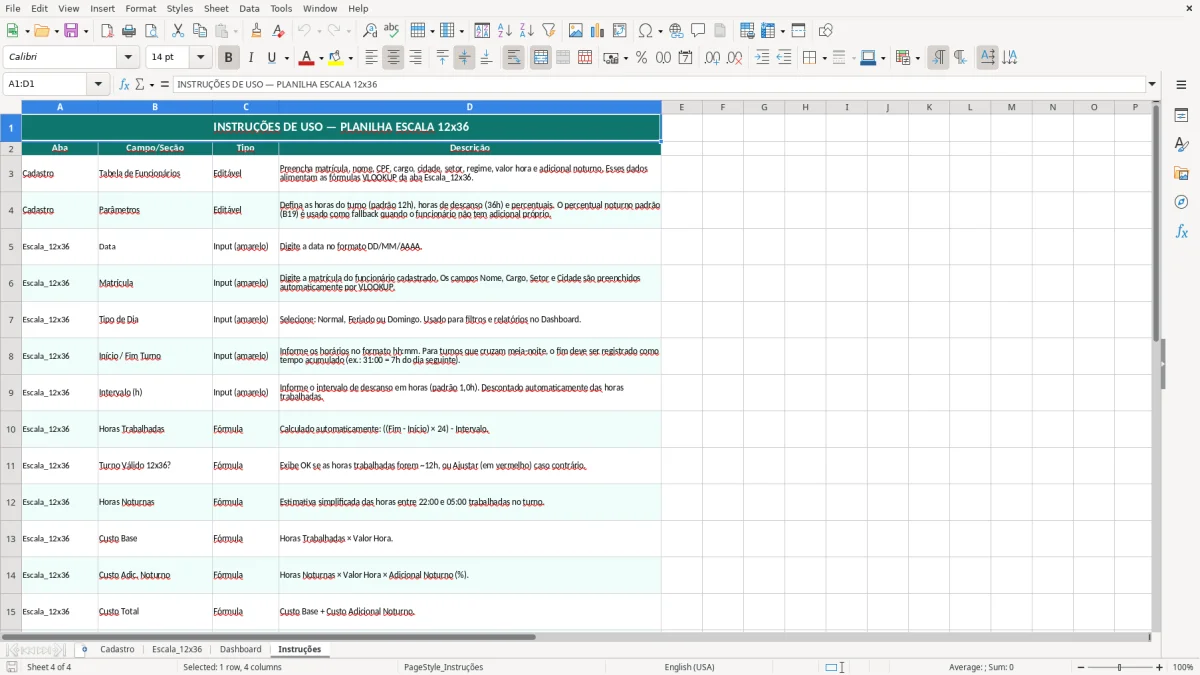Open the 14 pt font size dropdown

pyautogui.click(x=200, y=58)
